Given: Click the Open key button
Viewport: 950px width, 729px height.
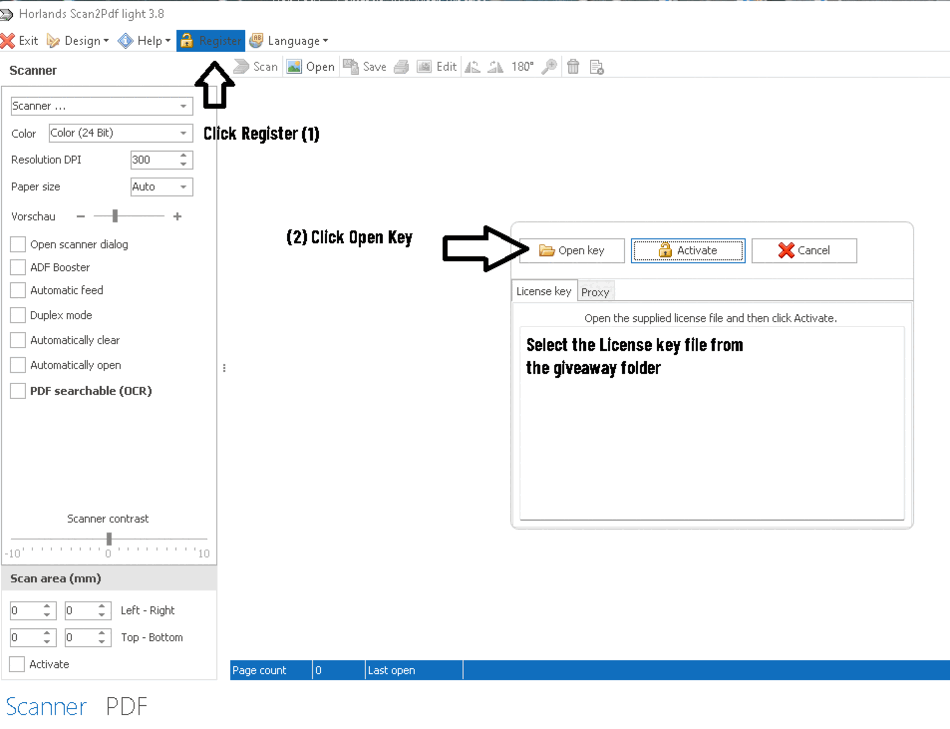Looking at the screenshot, I should [x=572, y=250].
